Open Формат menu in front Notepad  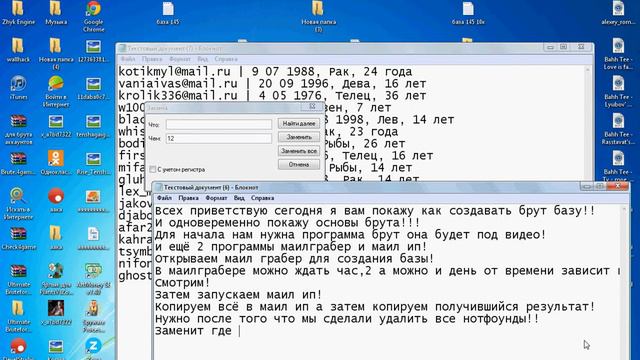[216, 198]
